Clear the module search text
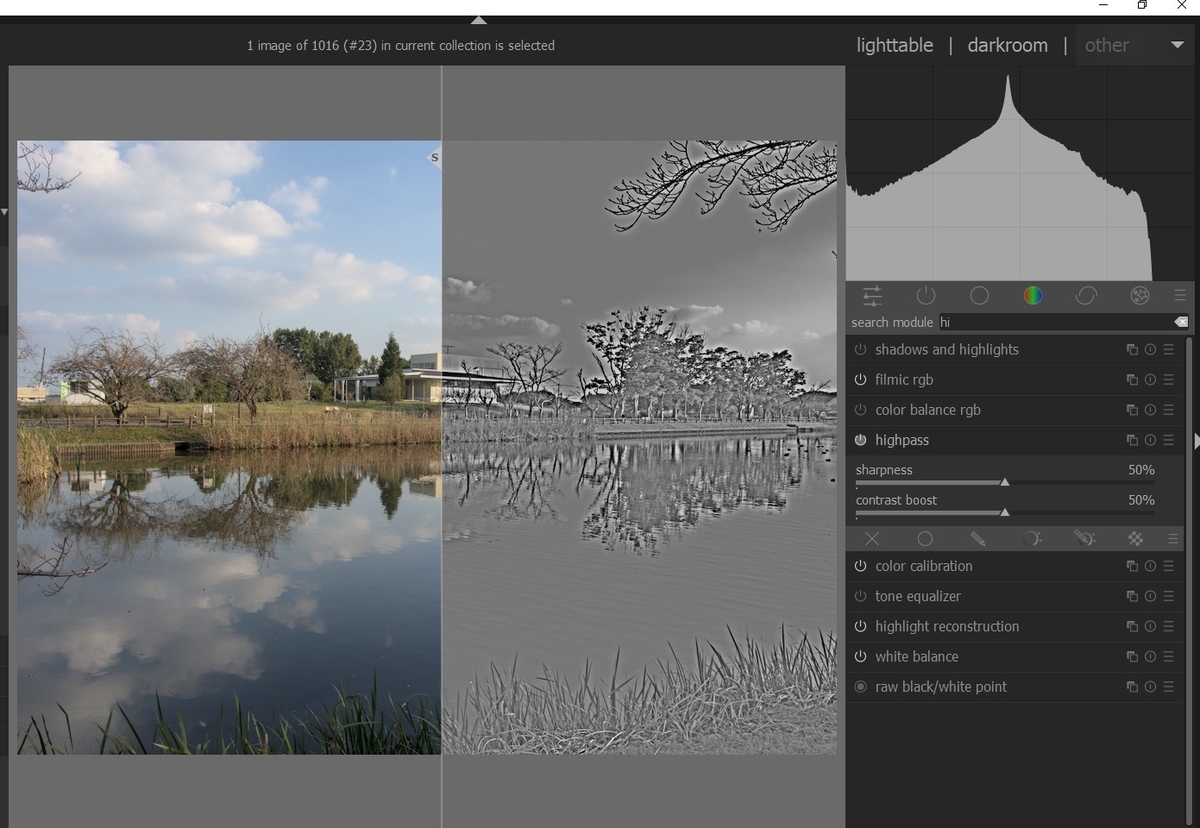Screen dimensions: 1200x828 click(1181, 322)
